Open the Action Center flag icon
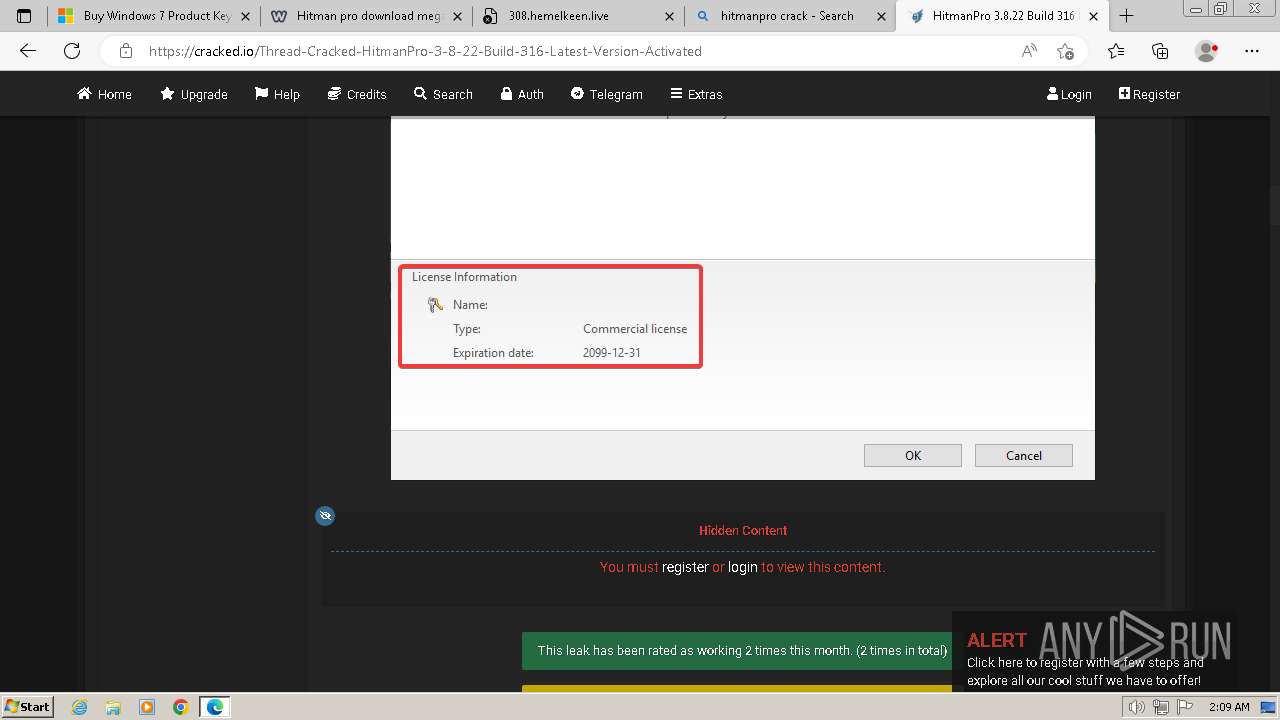Screen dimensions: 1280x720 click(x=1185, y=707)
